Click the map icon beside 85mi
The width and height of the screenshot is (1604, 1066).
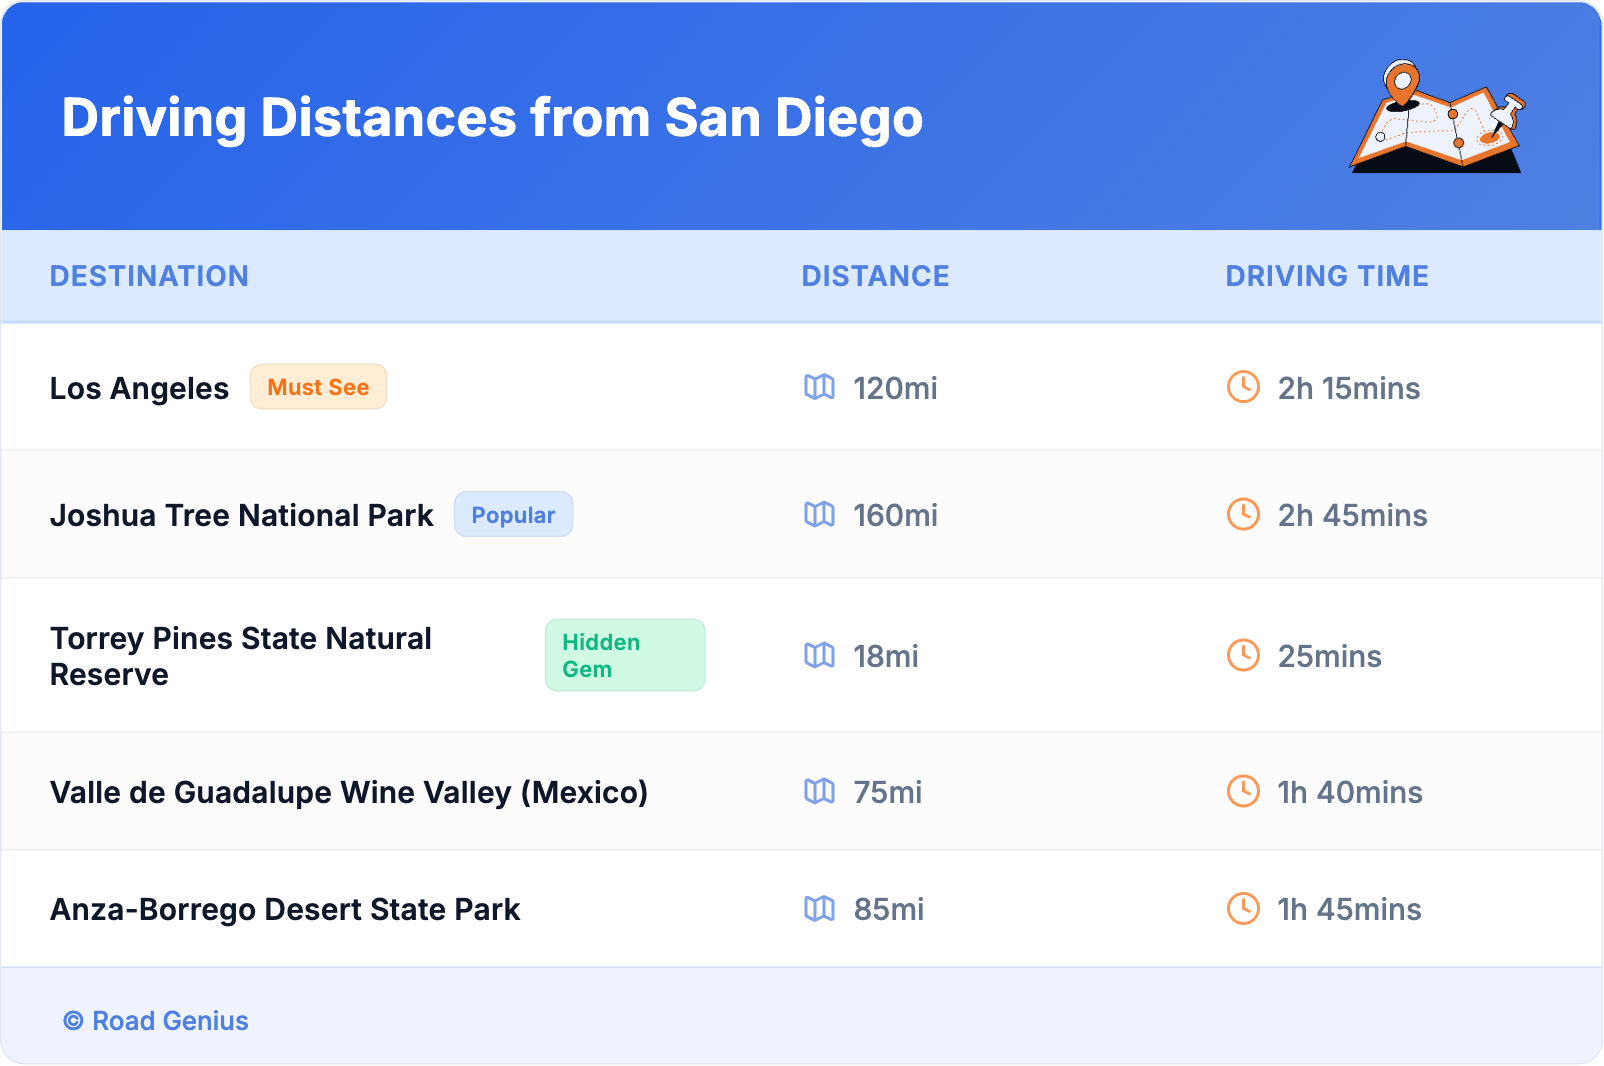(819, 908)
